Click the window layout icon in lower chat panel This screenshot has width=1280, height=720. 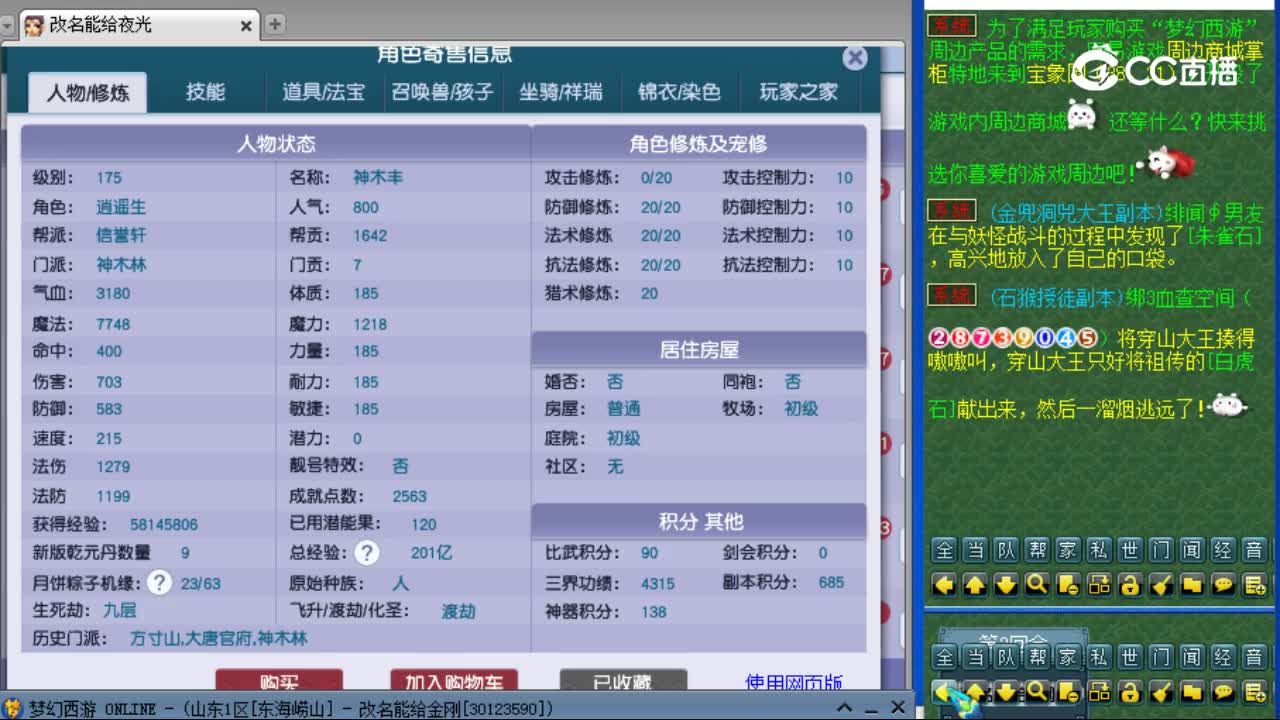1098,691
